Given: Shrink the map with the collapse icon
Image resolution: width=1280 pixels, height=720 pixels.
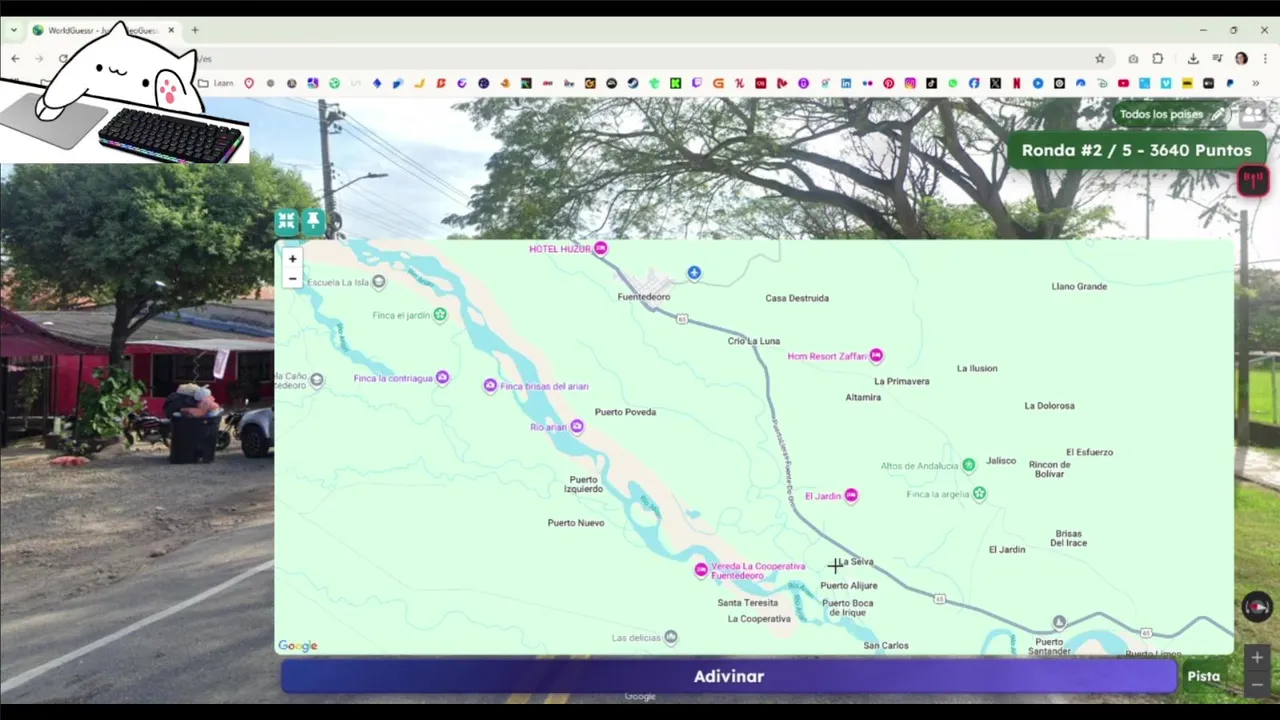Looking at the screenshot, I should [x=287, y=221].
